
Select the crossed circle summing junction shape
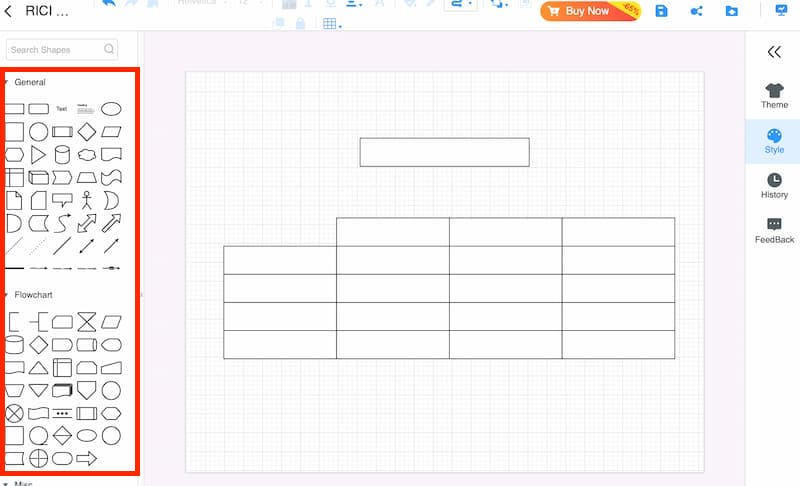pos(14,414)
